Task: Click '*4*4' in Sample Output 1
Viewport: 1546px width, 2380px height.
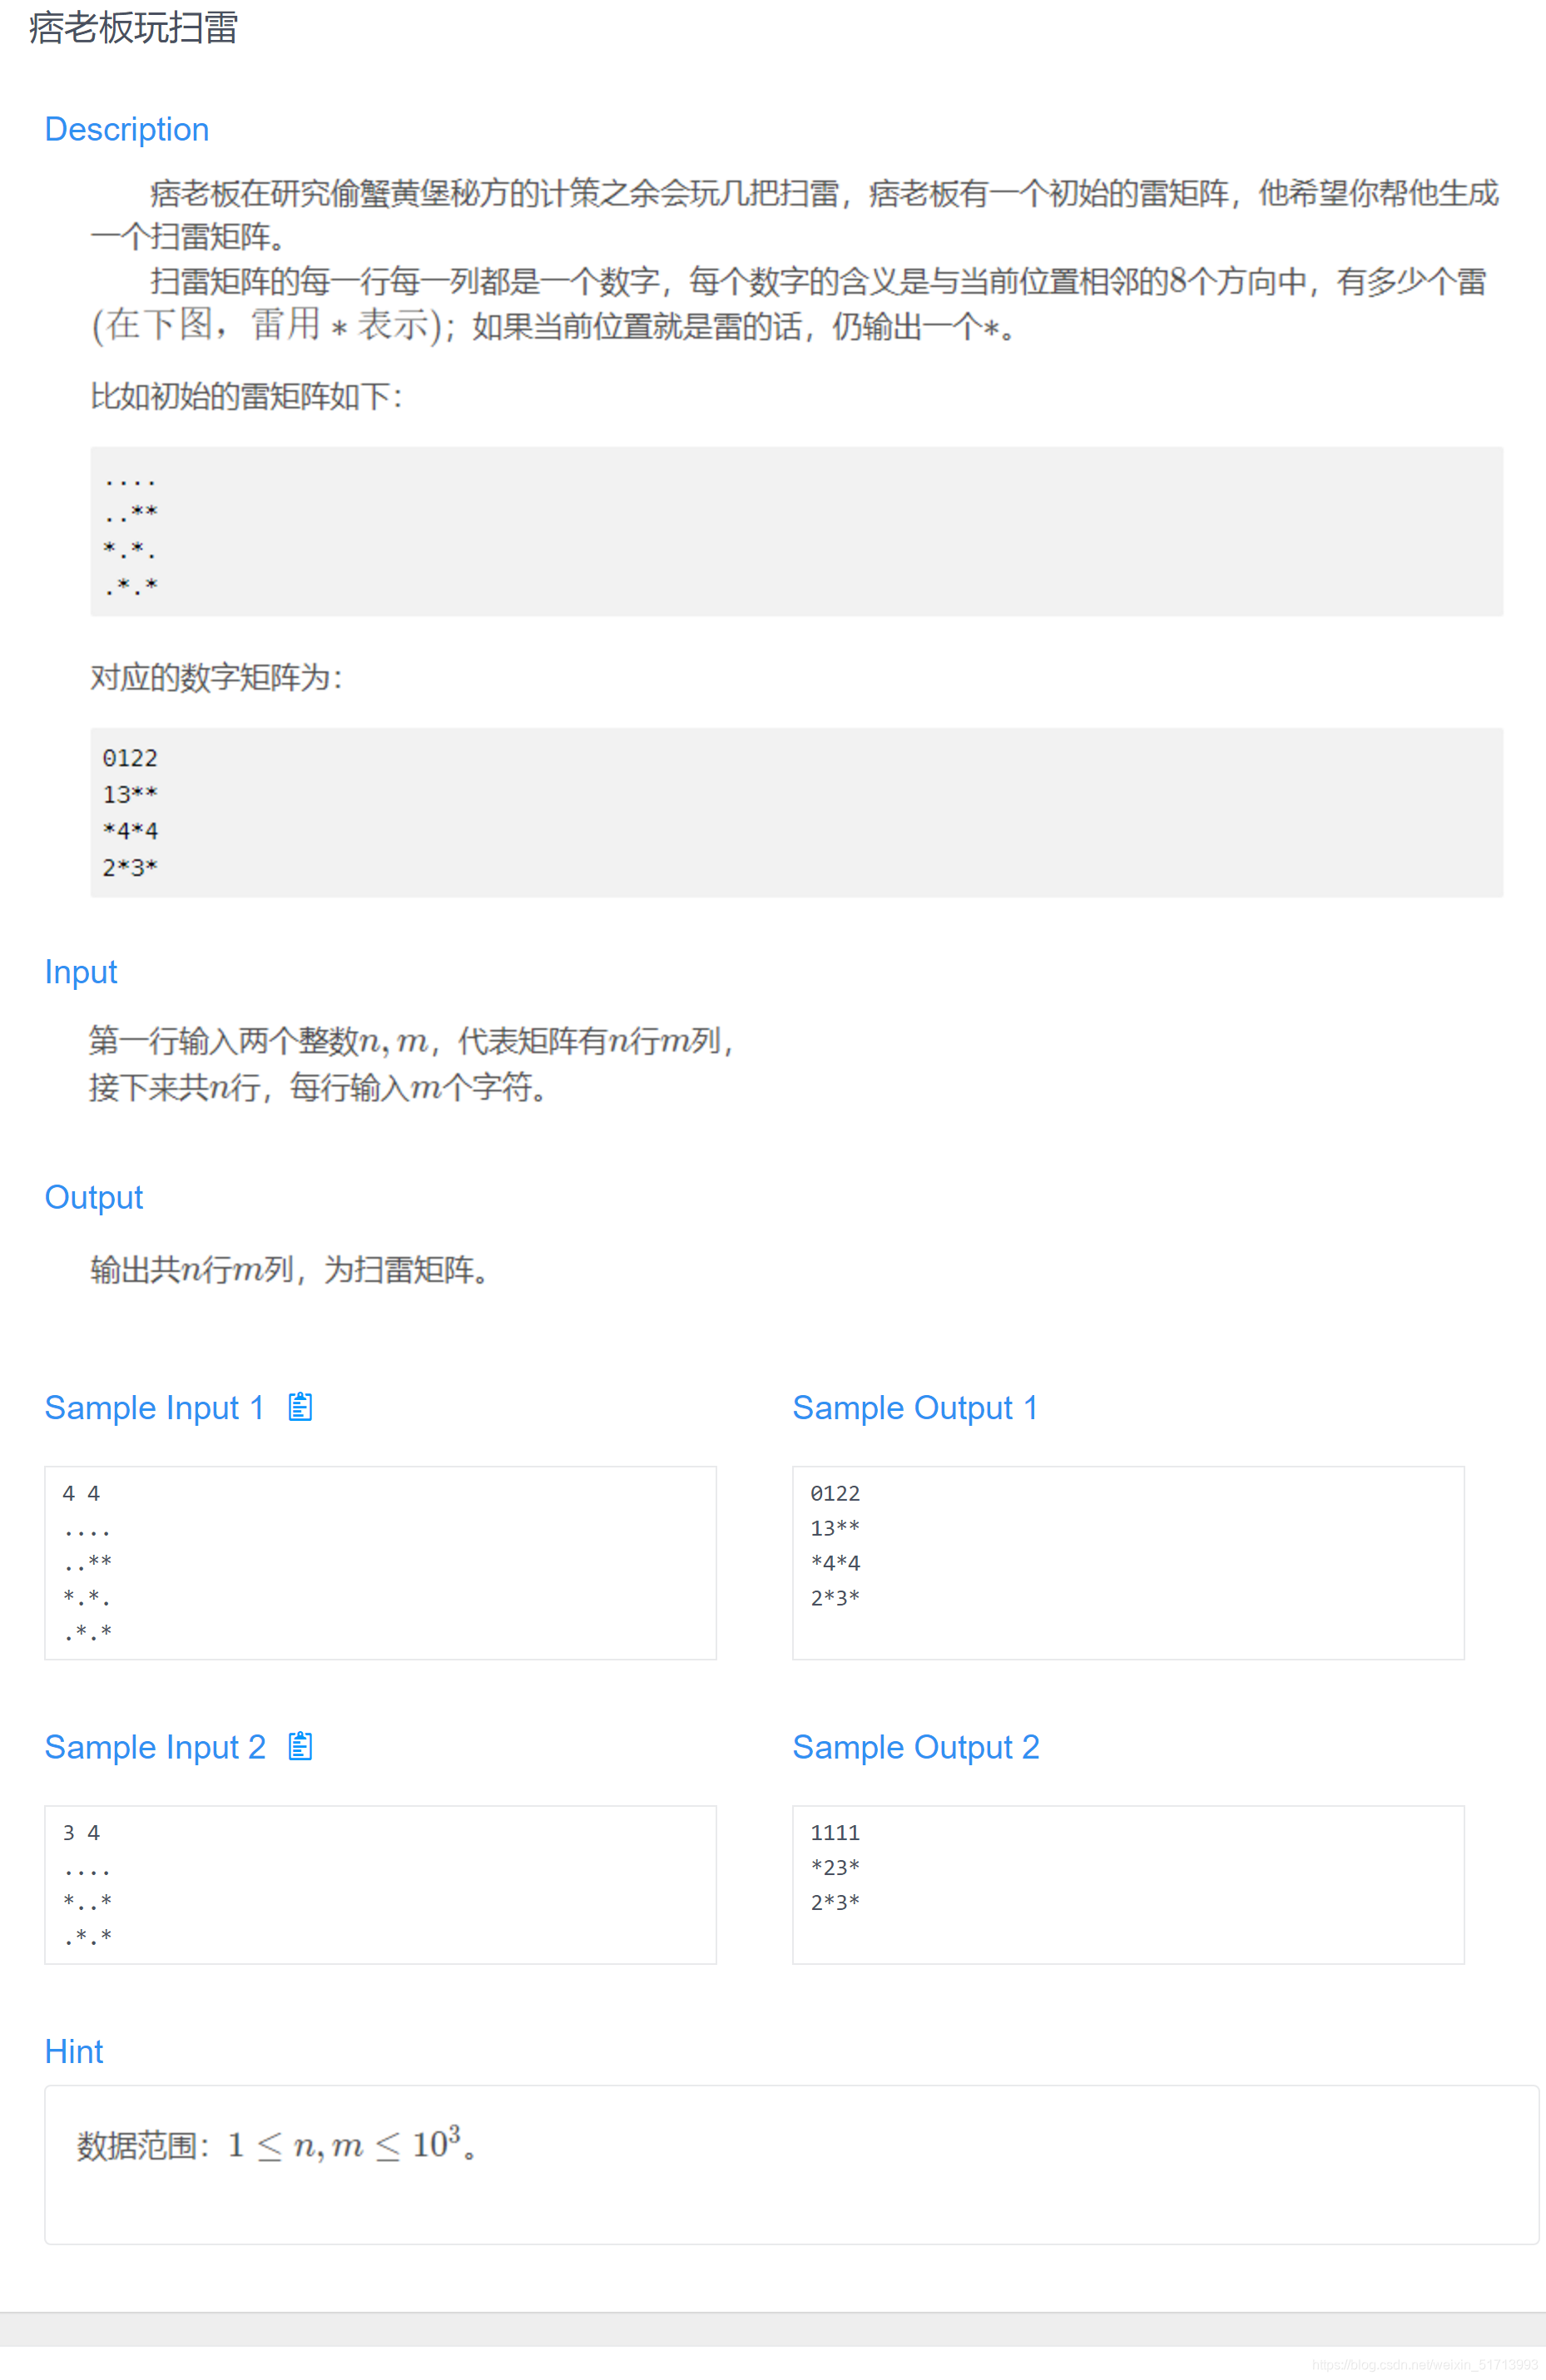Action: [835, 1562]
